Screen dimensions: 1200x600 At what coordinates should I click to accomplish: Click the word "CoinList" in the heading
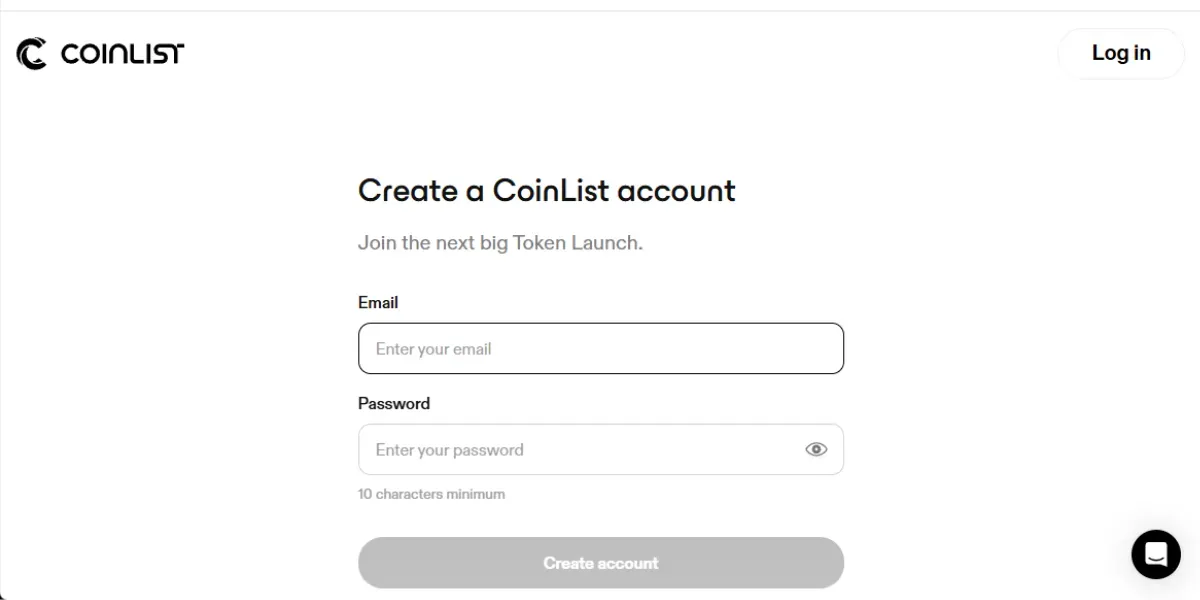coord(551,190)
